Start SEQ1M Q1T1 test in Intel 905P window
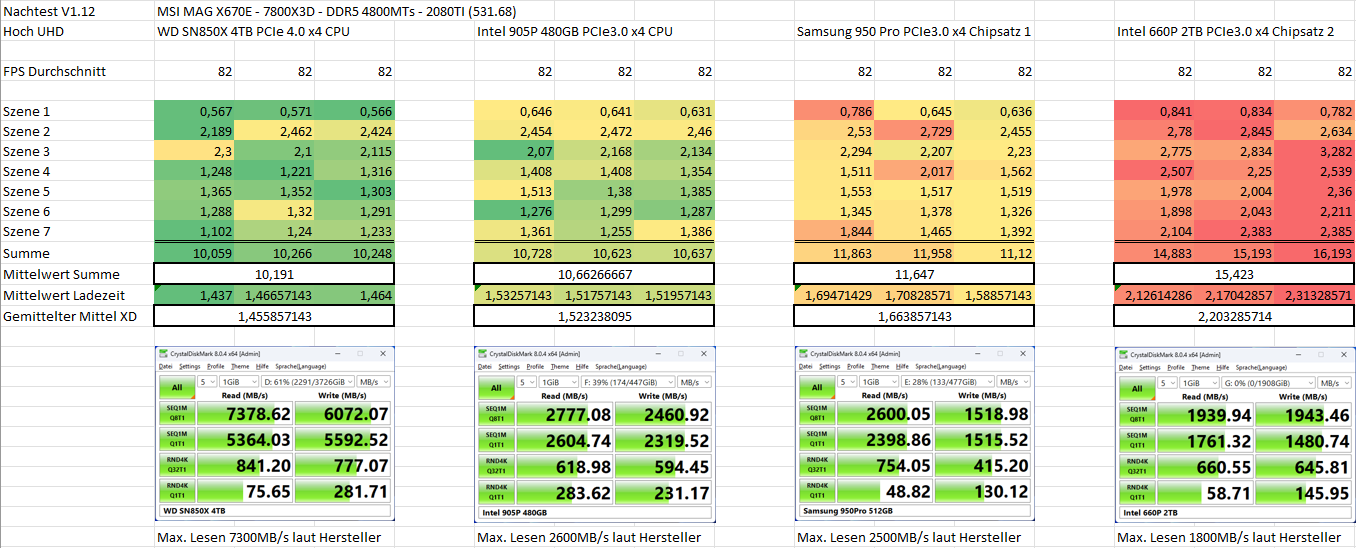 (497, 439)
